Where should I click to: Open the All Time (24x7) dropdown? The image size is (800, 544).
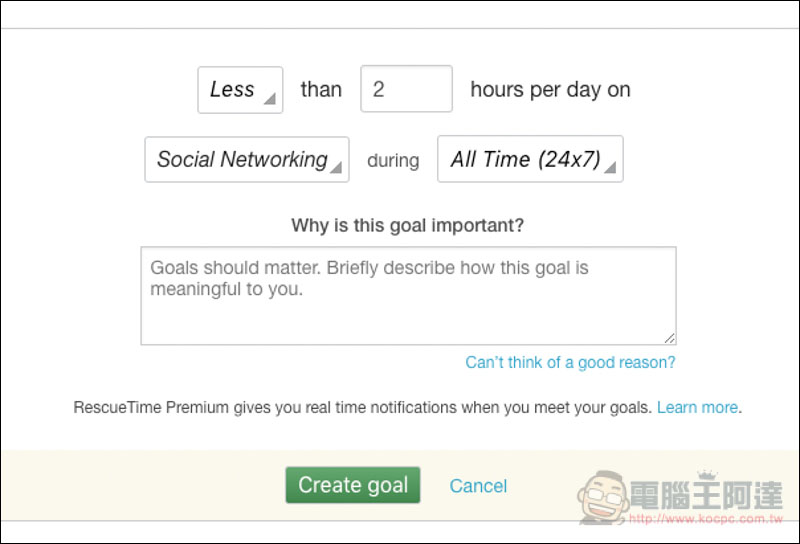click(x=530, y=159)
